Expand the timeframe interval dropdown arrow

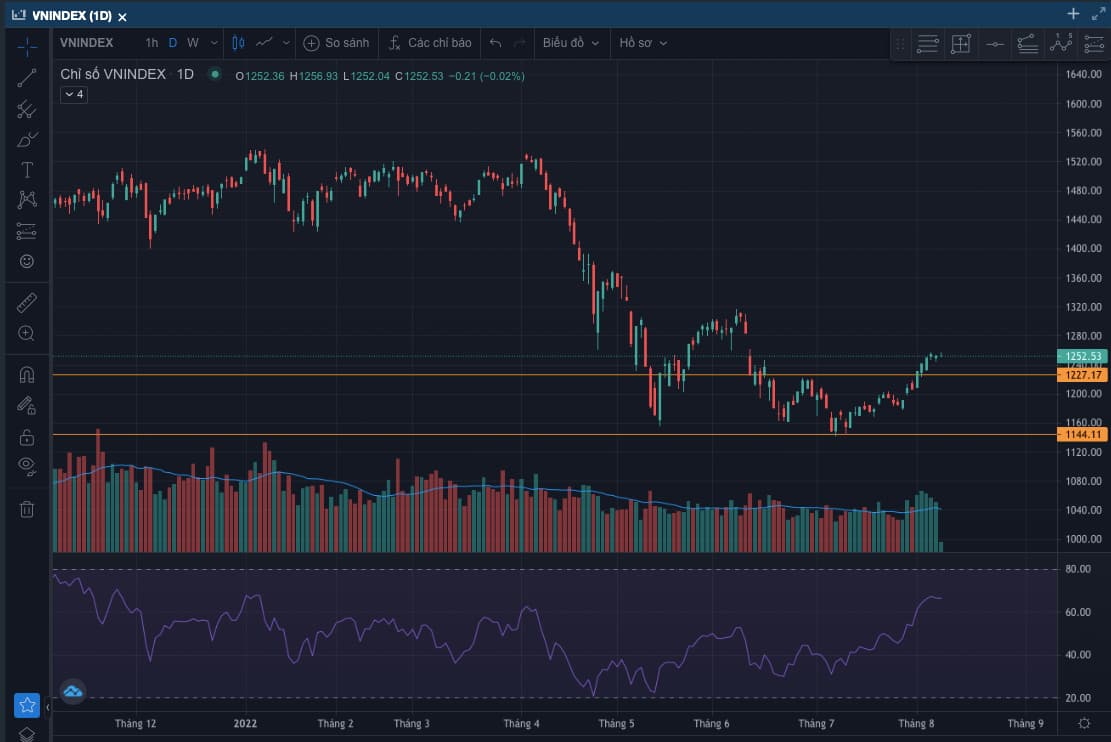pos(214,43)
